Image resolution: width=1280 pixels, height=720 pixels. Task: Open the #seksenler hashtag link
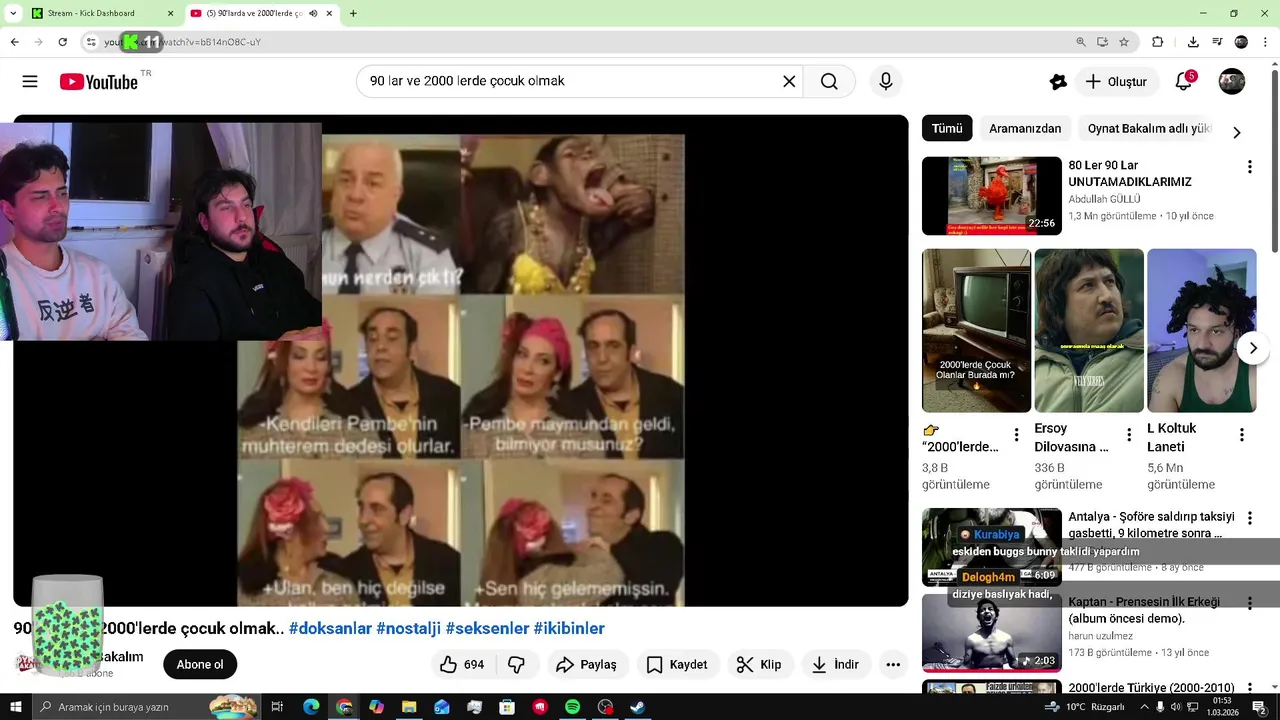[x=487, y=628]
